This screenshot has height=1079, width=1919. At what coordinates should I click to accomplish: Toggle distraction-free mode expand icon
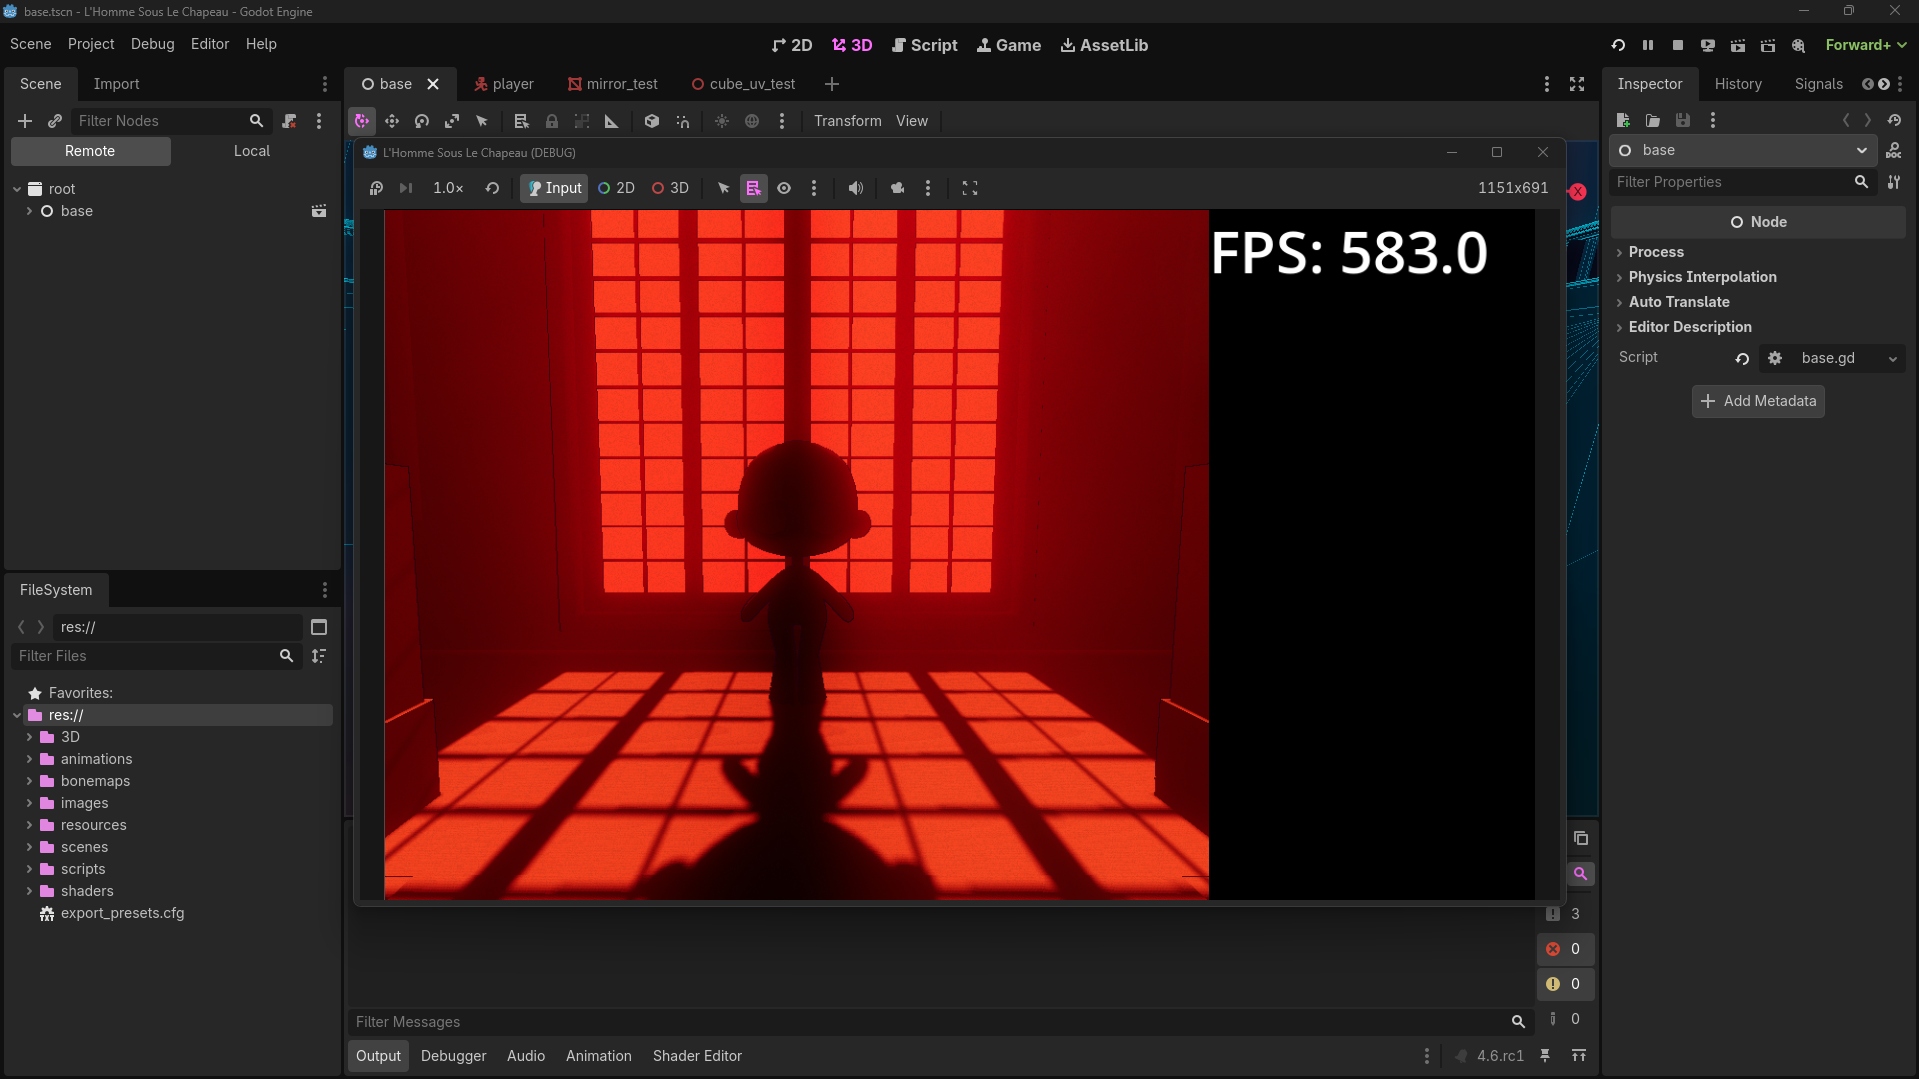pyautogui.click(x=1577, y=84)
